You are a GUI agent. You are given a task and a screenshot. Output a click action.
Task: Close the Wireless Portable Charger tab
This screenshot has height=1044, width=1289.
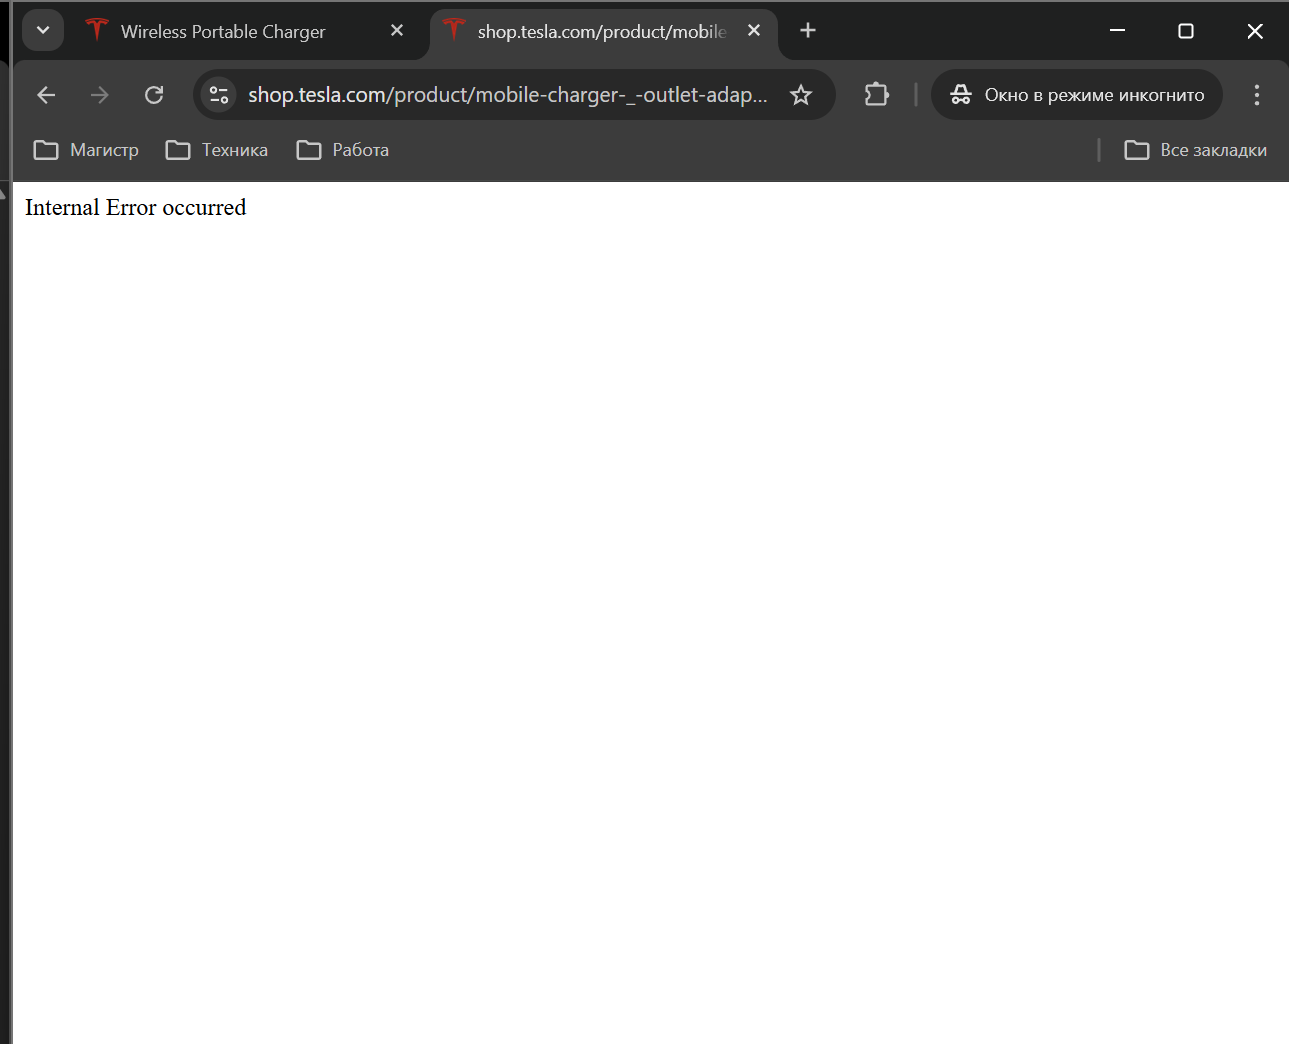(397, 31)
